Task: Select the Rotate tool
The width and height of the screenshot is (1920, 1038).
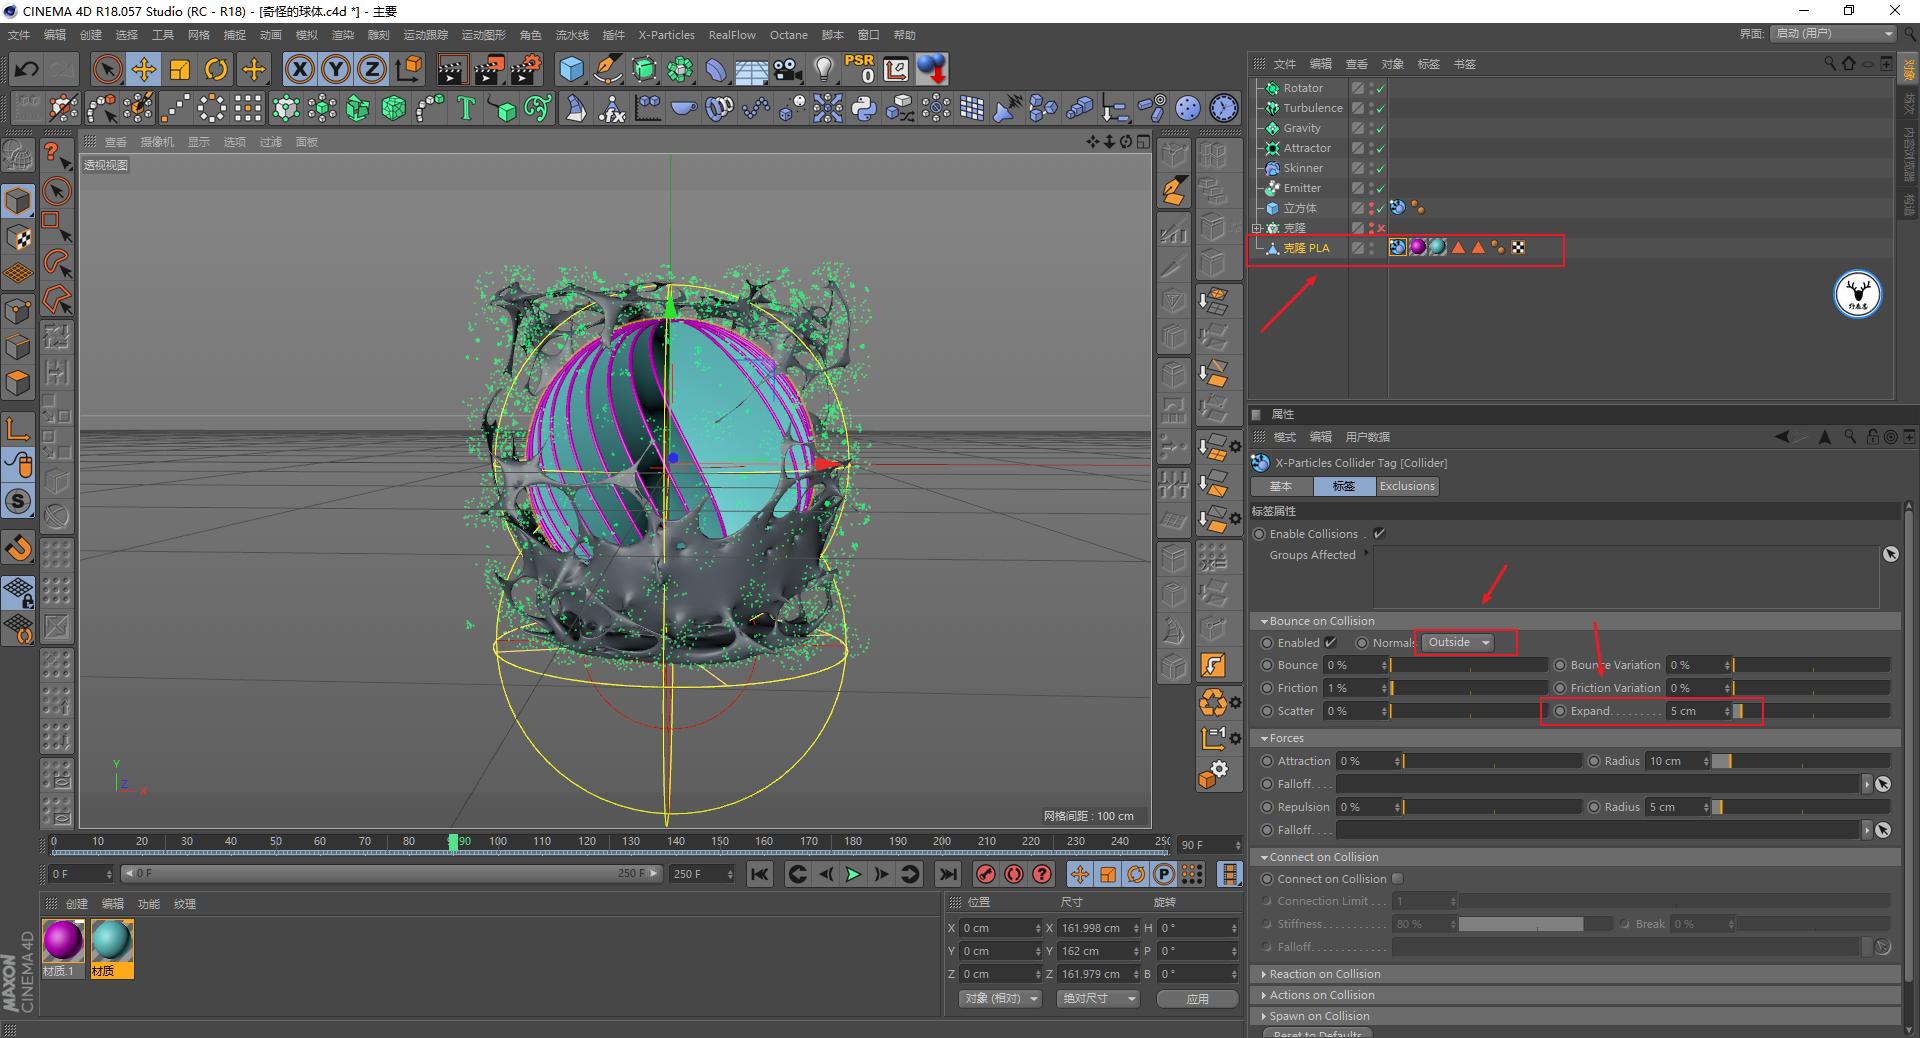Action: (x=216, y=69)
